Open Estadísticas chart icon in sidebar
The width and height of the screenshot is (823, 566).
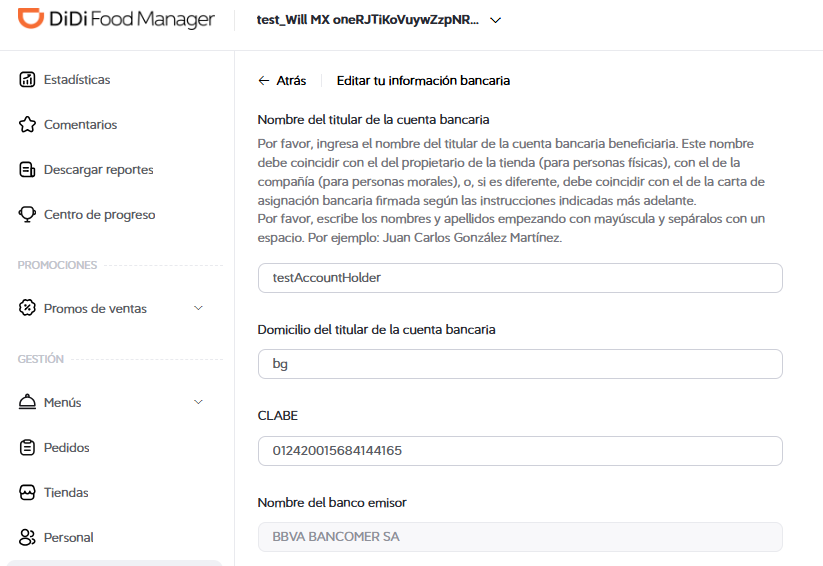click(x=27, y=79)
